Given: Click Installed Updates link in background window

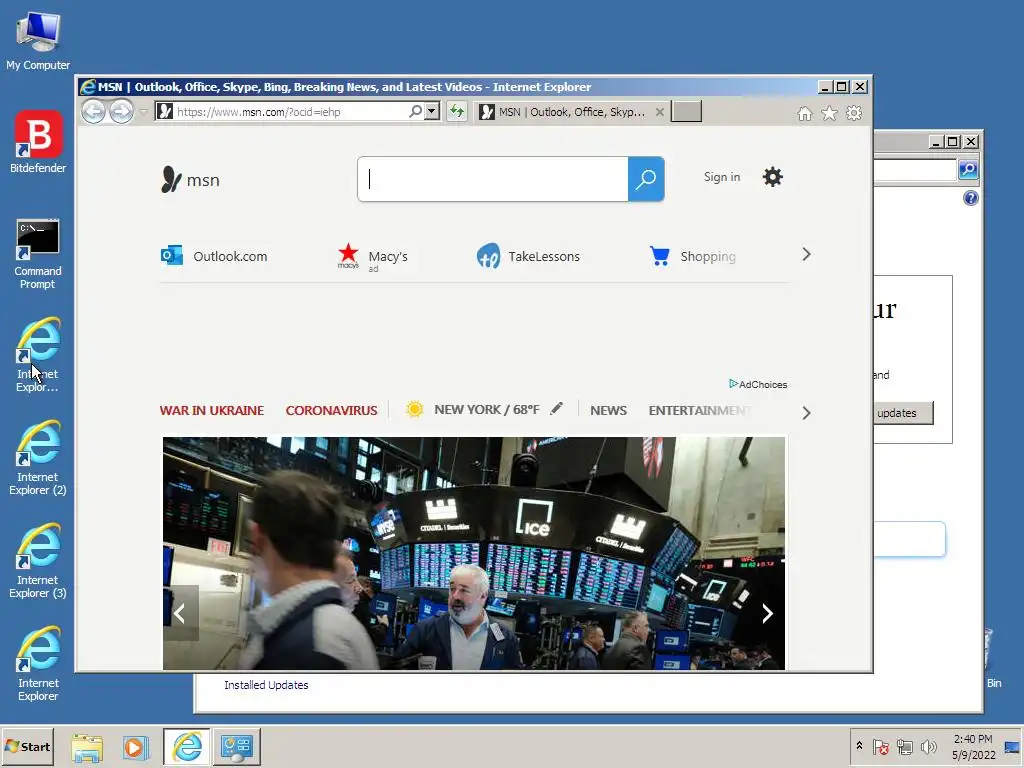Looking at the screenshot, I should pos(266,685).
